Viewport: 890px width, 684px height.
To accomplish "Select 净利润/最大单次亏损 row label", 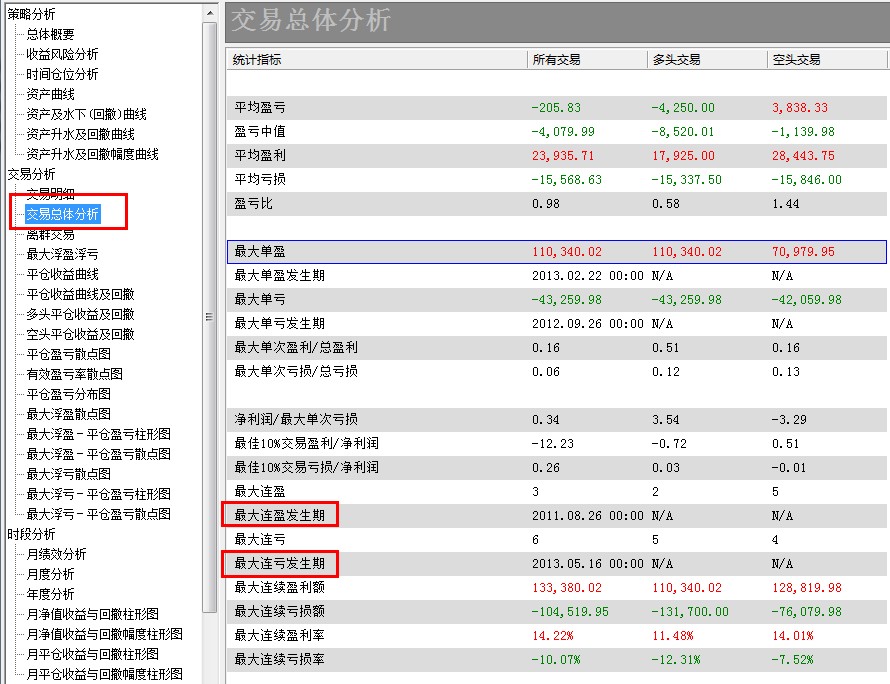I will [x=296, y=419].
